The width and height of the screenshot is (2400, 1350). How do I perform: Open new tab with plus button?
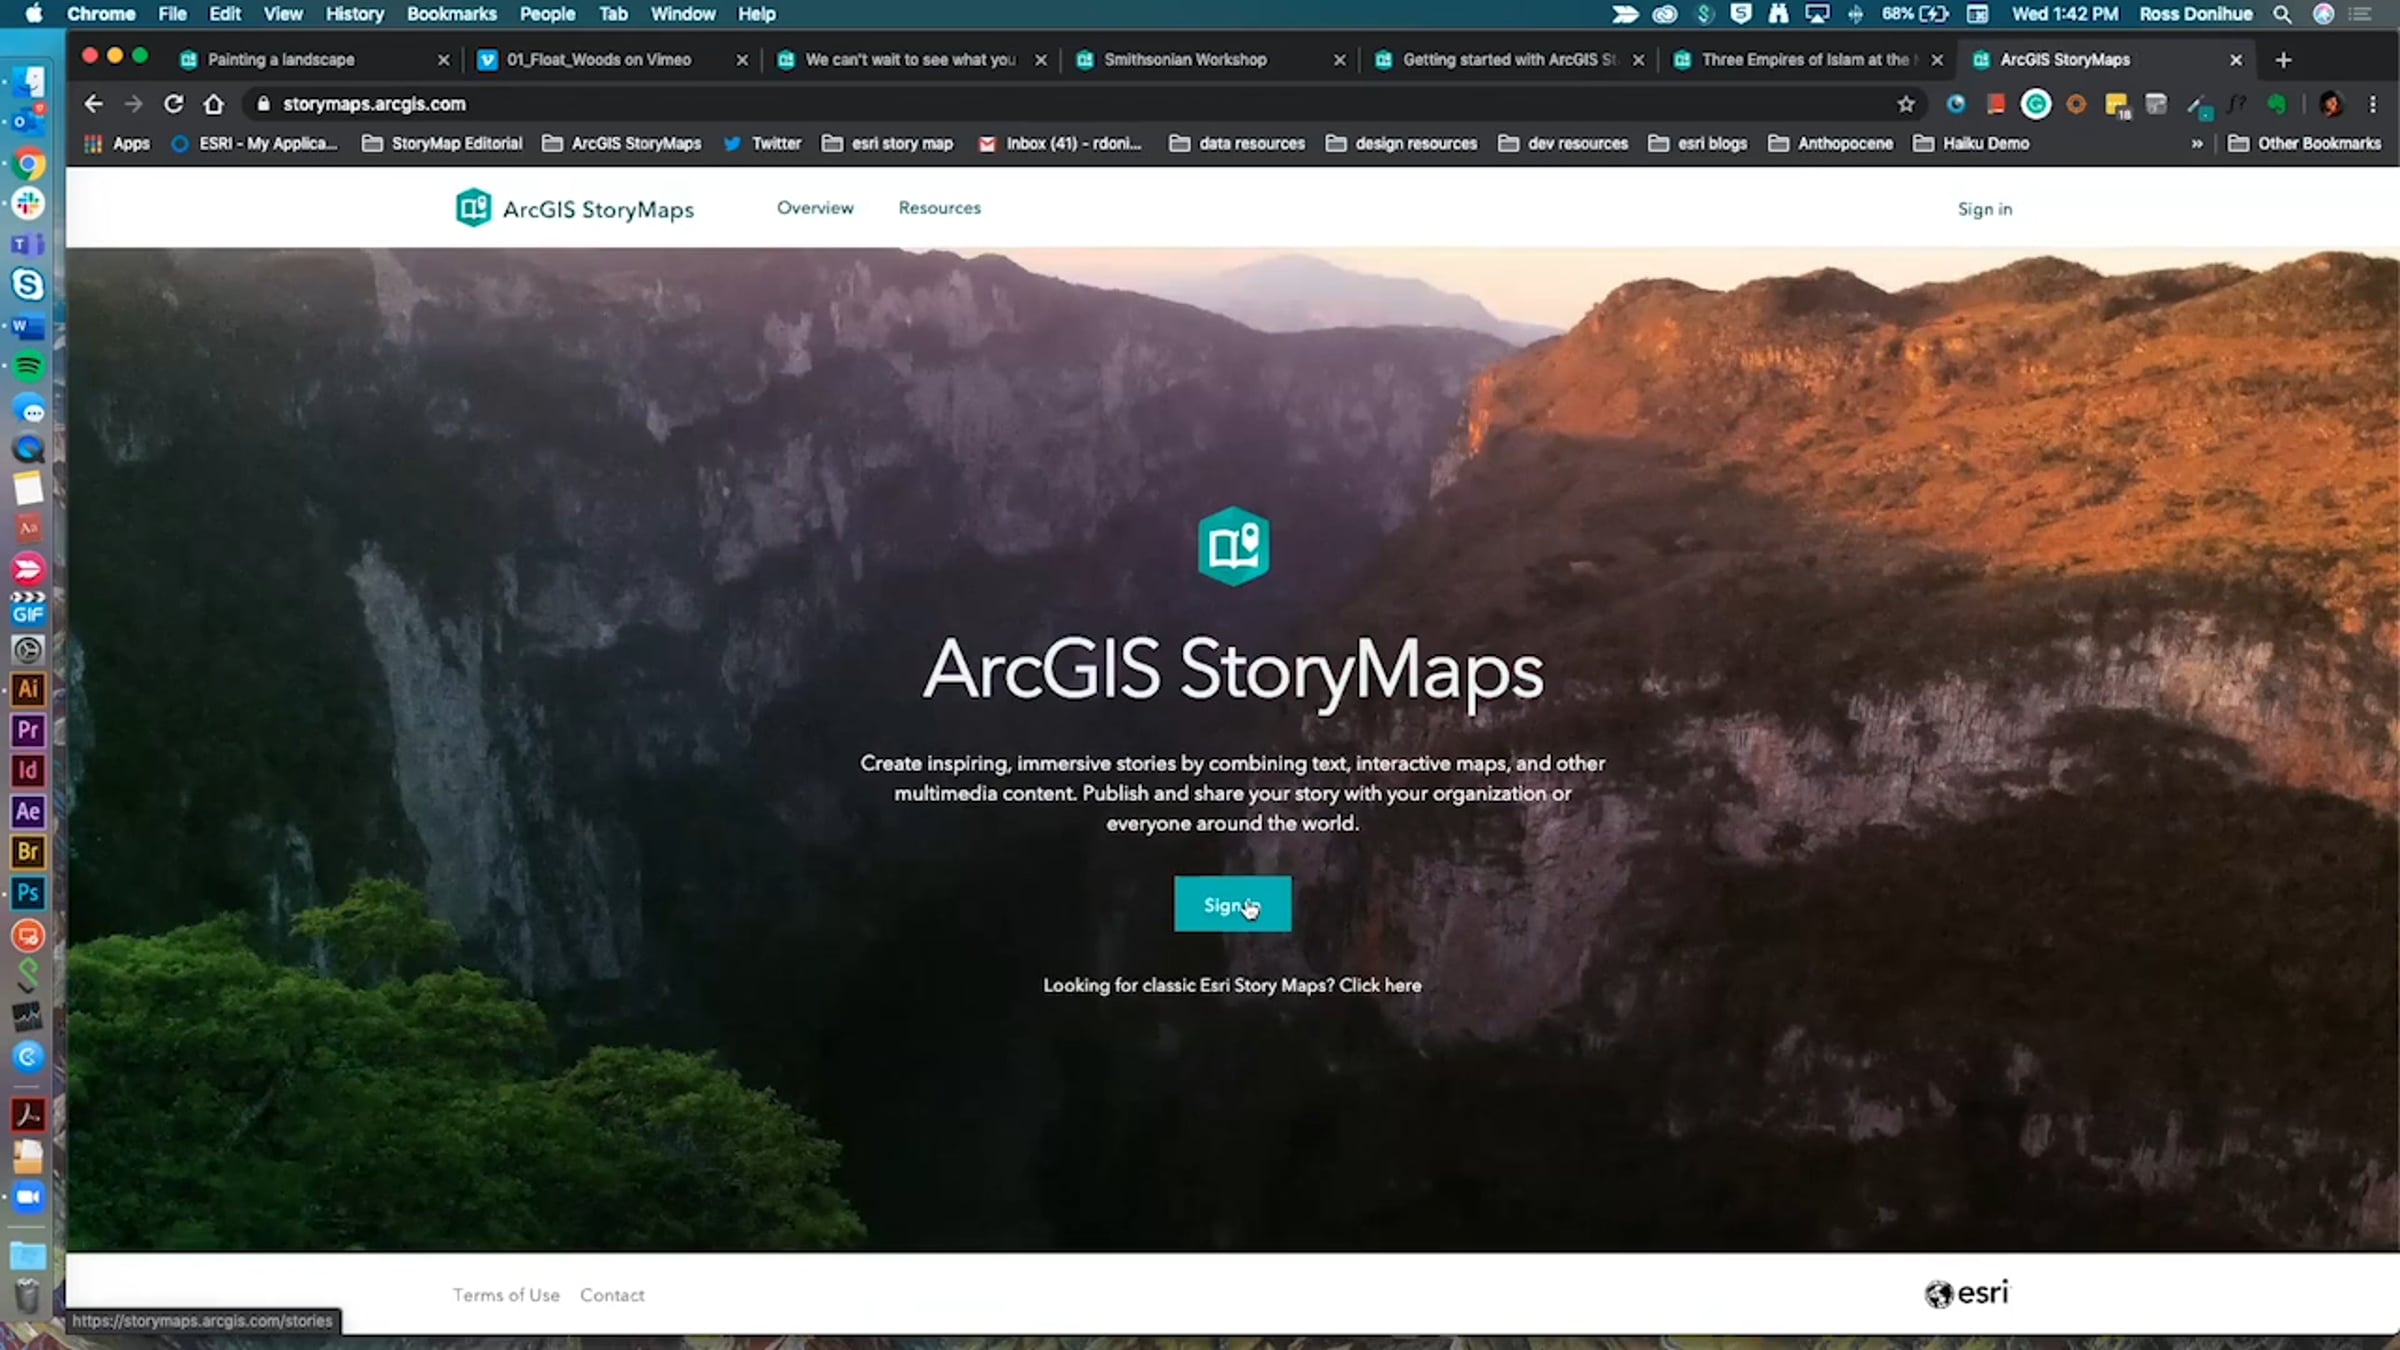click(x=2283, y=60)
